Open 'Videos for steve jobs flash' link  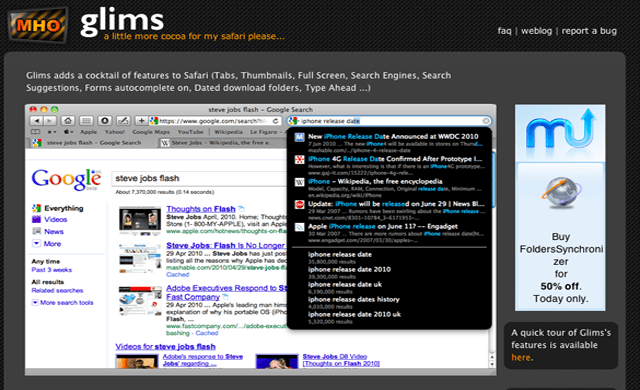(x=165, y=346)
